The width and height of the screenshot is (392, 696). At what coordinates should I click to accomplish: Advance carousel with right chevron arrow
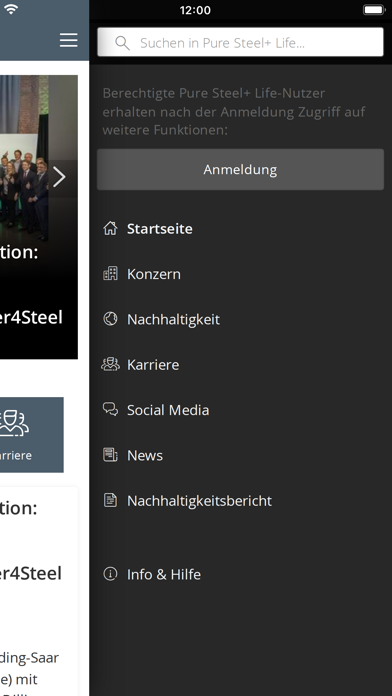click(59, 177)
